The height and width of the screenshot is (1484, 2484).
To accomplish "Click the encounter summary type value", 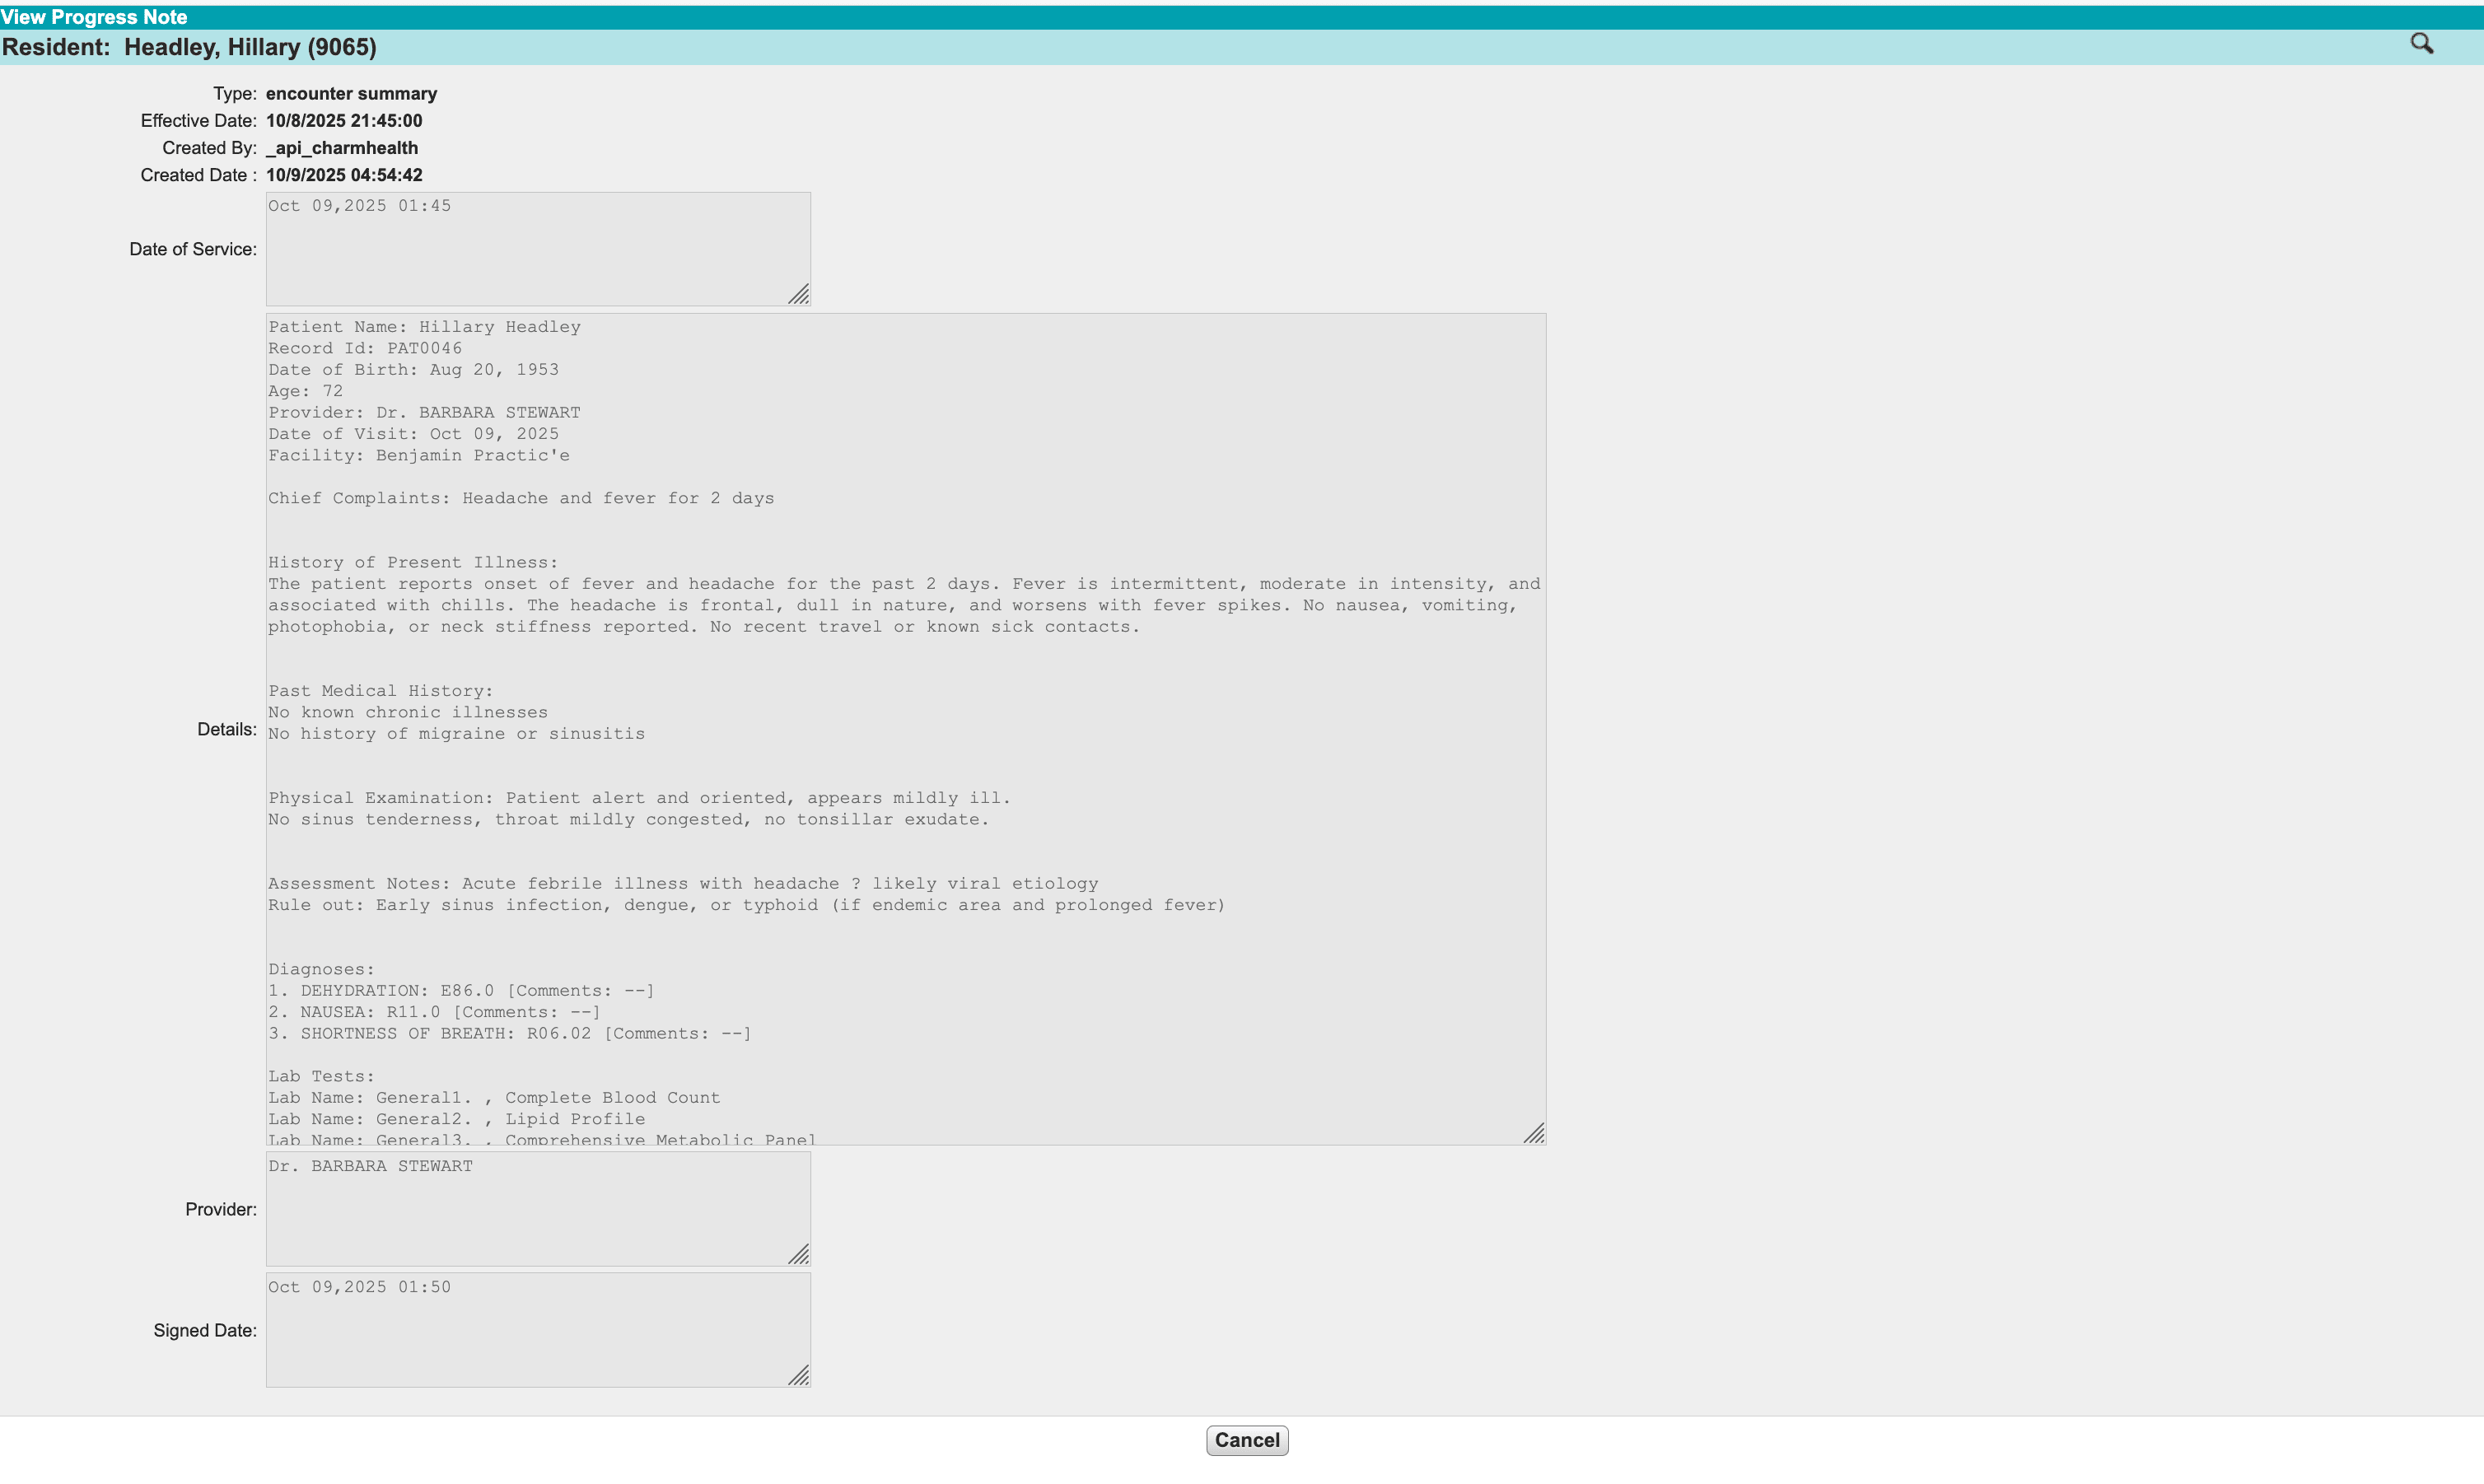I will click(351, 94).
